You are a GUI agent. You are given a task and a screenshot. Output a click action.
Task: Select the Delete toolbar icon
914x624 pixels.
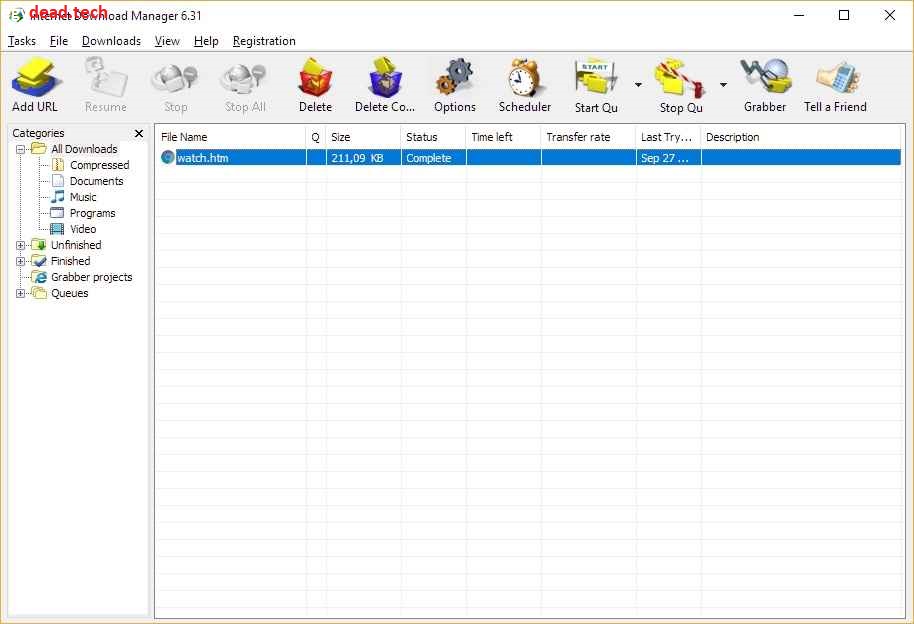tap(315, 80)
